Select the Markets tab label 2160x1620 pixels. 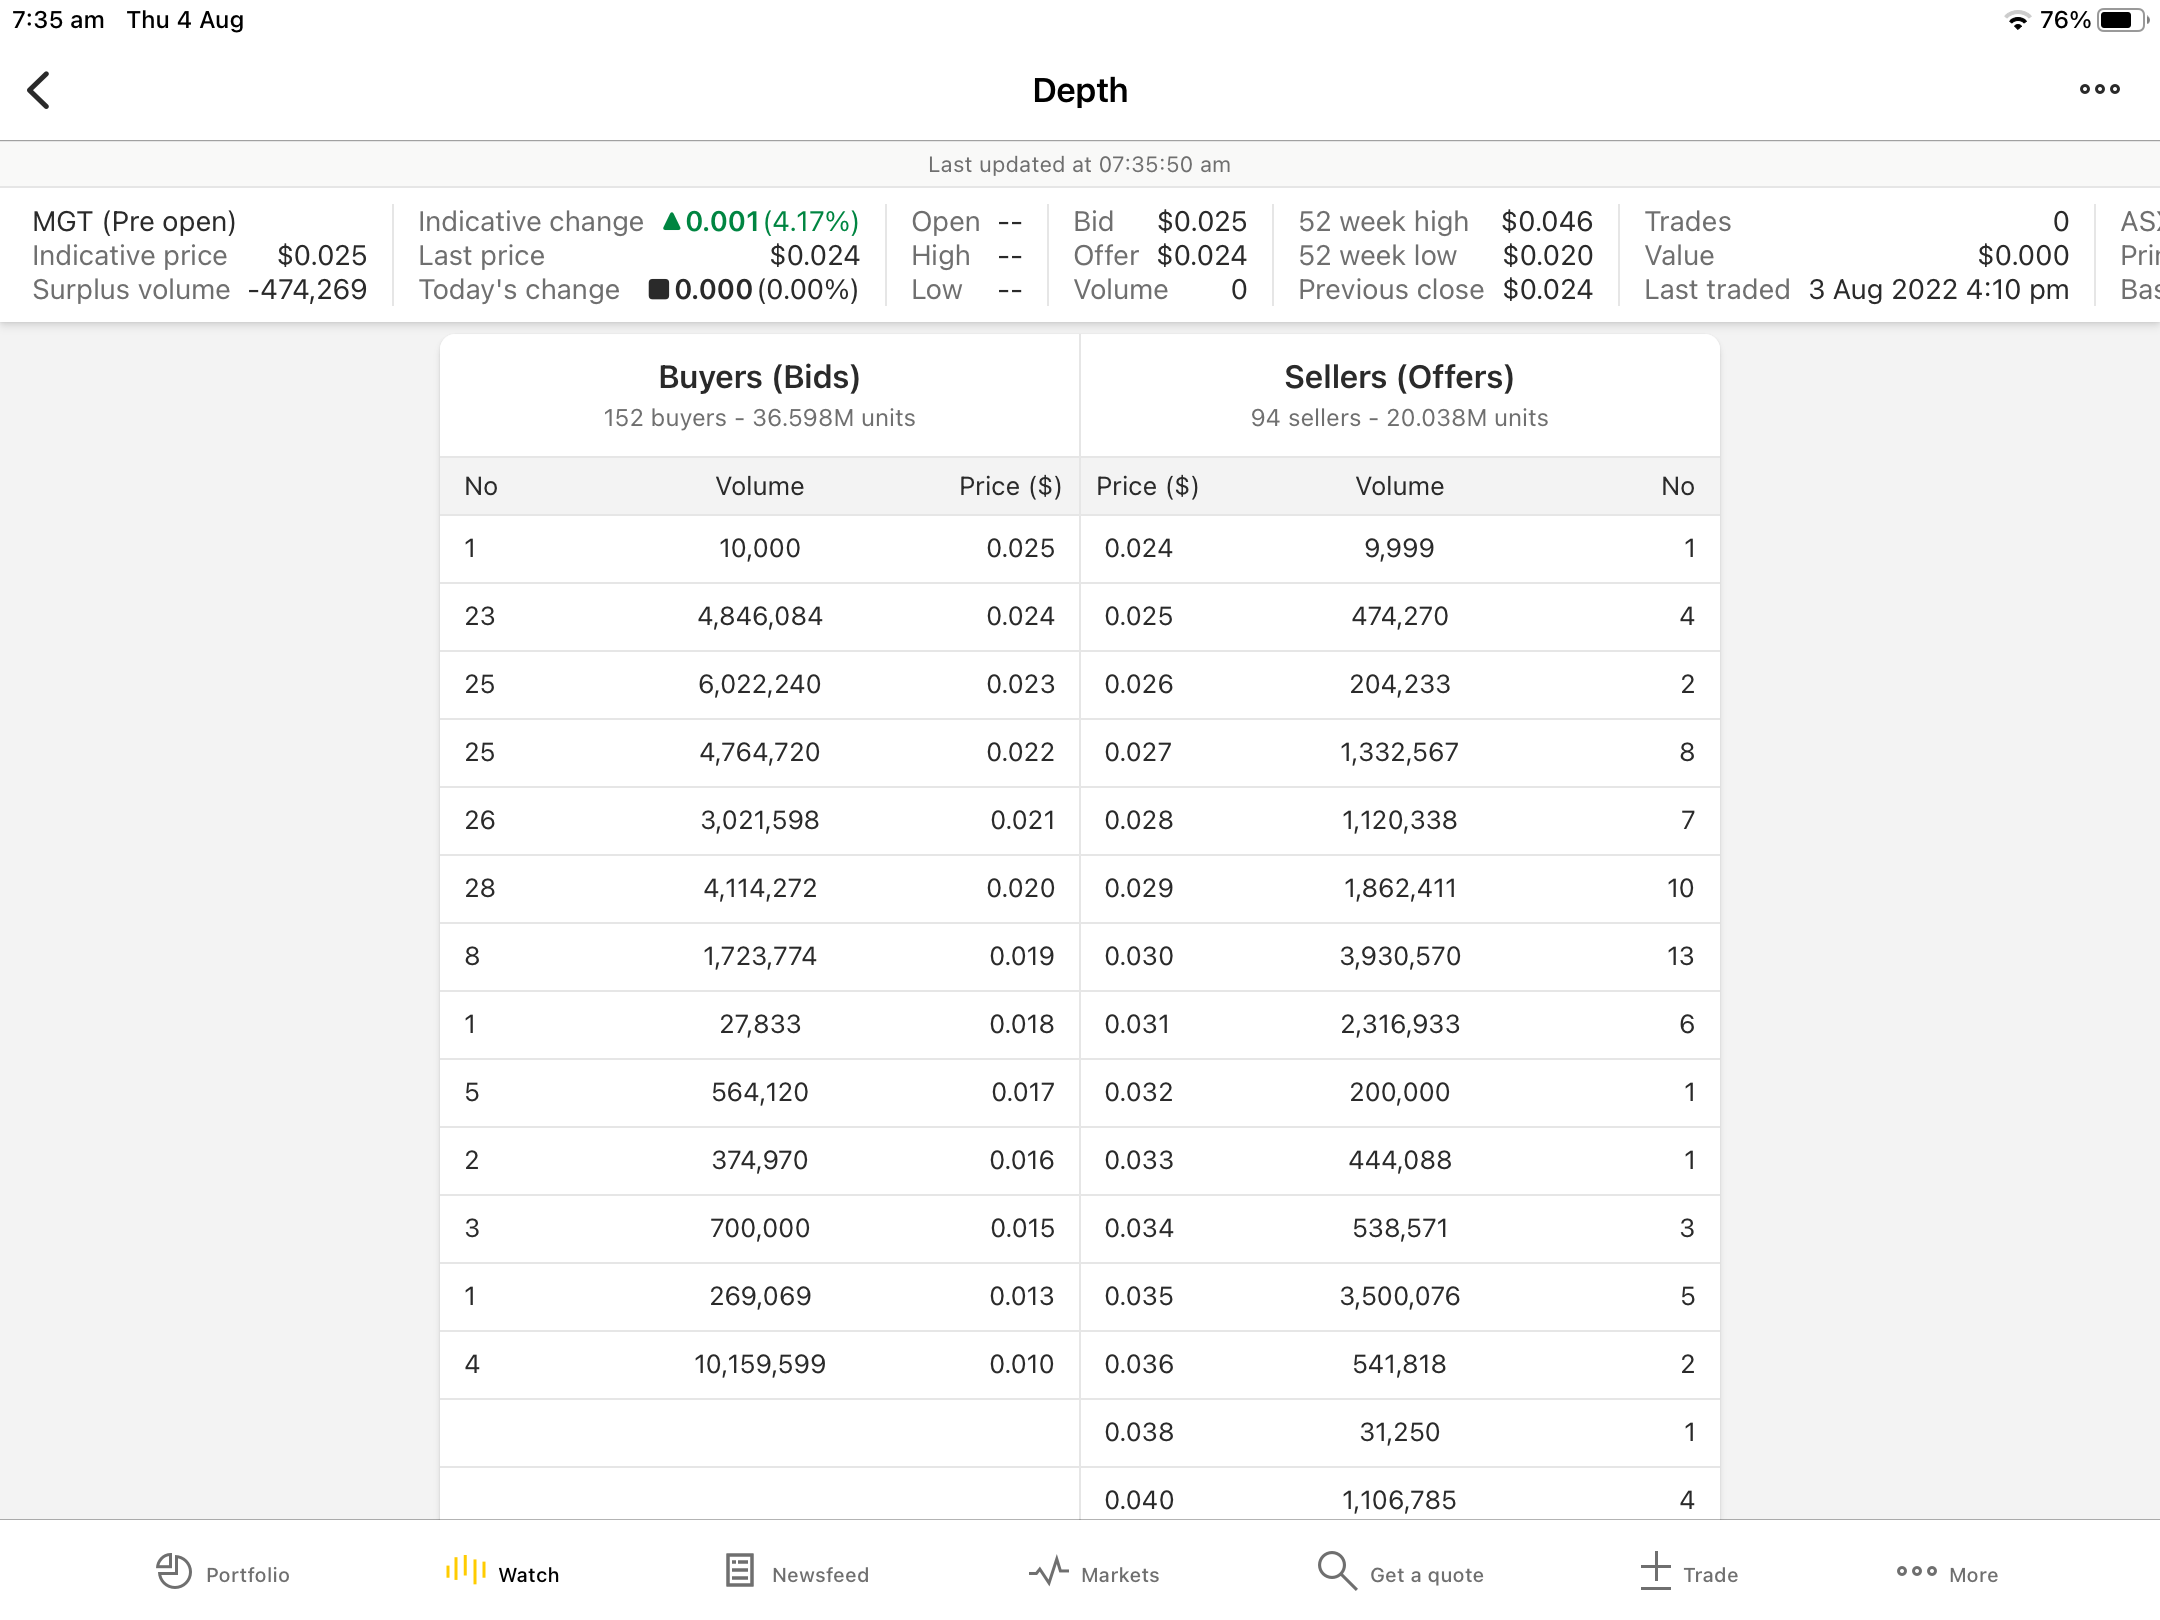click(x=1120, y=1575)
